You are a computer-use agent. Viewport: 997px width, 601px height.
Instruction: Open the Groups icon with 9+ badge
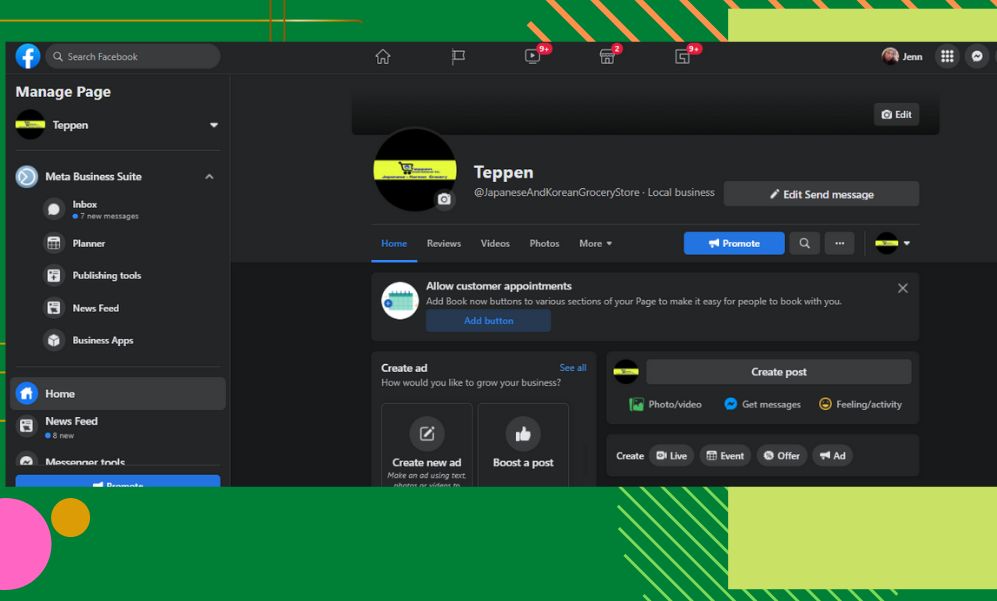pos(682,57)
